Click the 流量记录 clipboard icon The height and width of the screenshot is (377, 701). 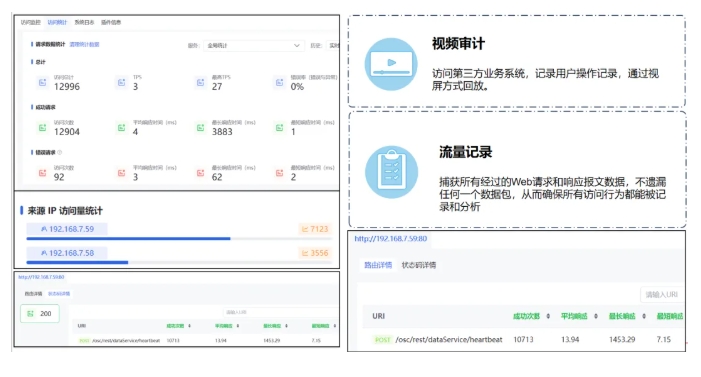(392, 172)
